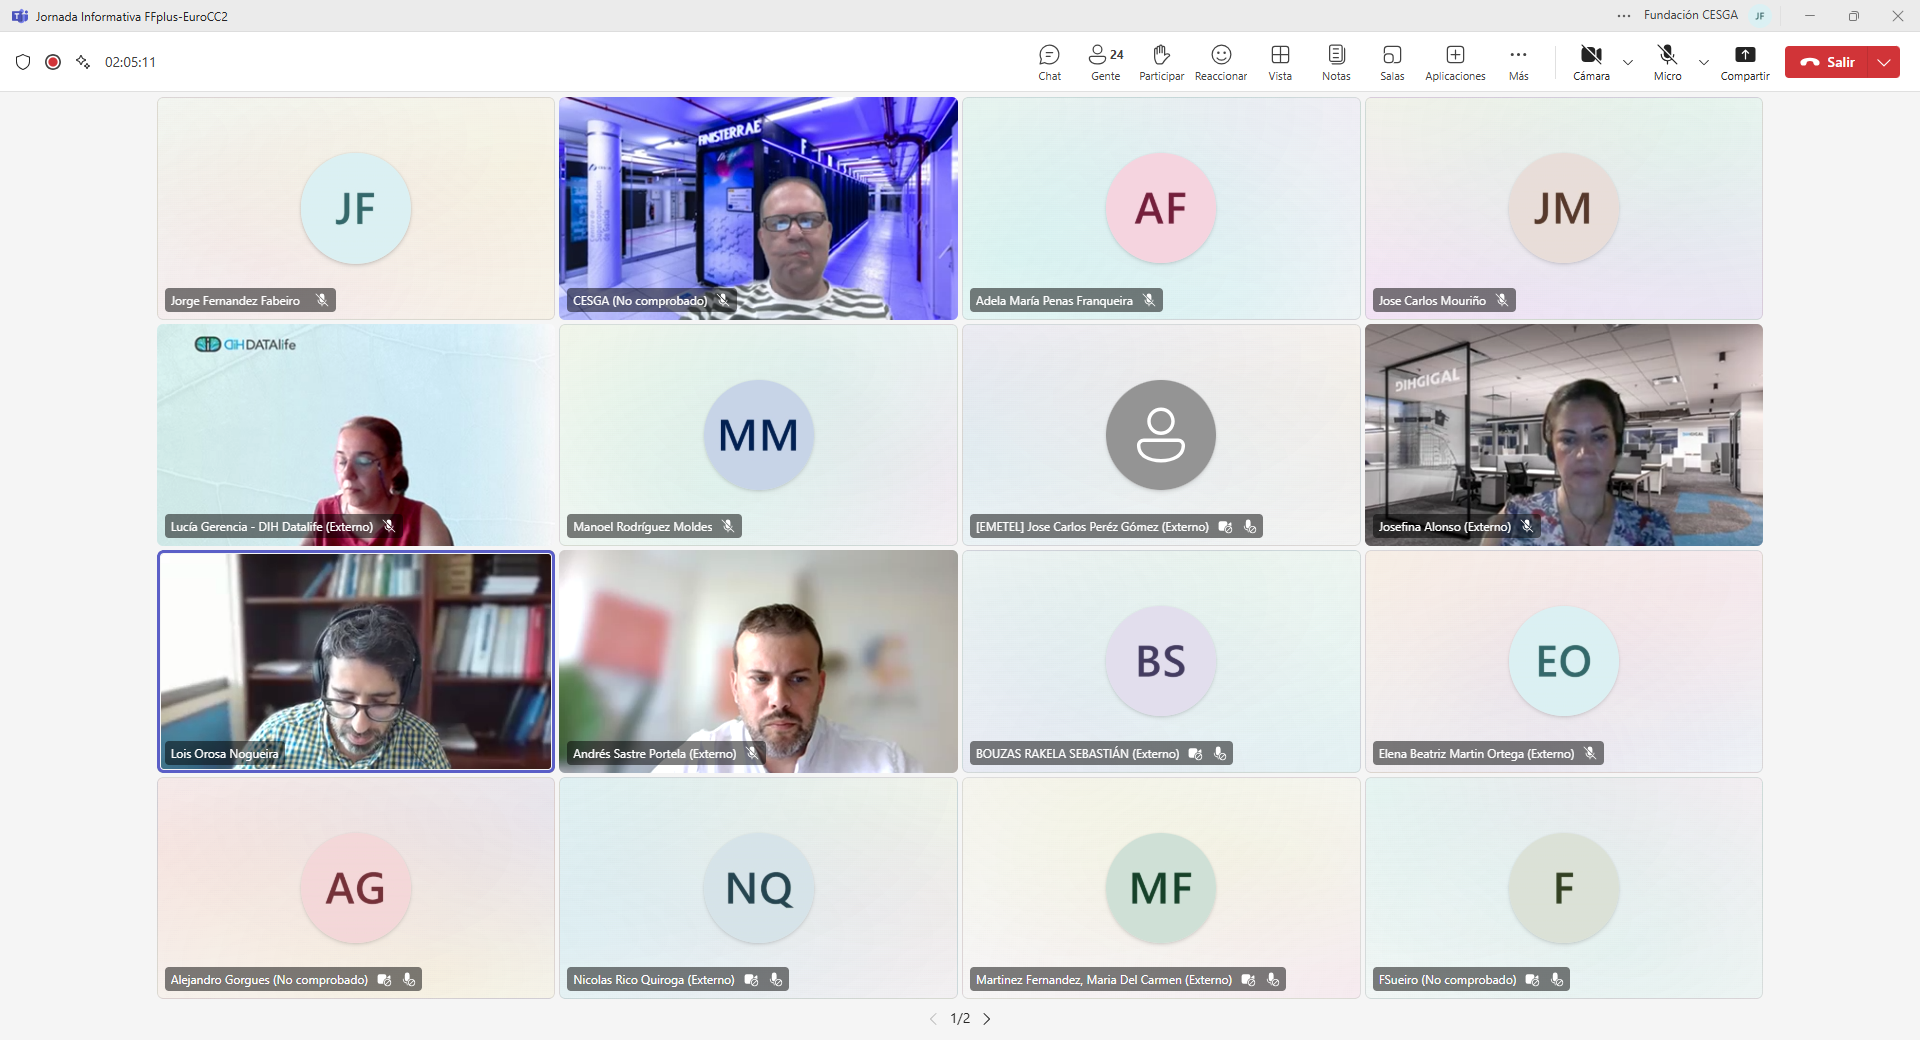1920x1040 pixels.
Task: Show the Gente participants list
Action: [1105, 62]
